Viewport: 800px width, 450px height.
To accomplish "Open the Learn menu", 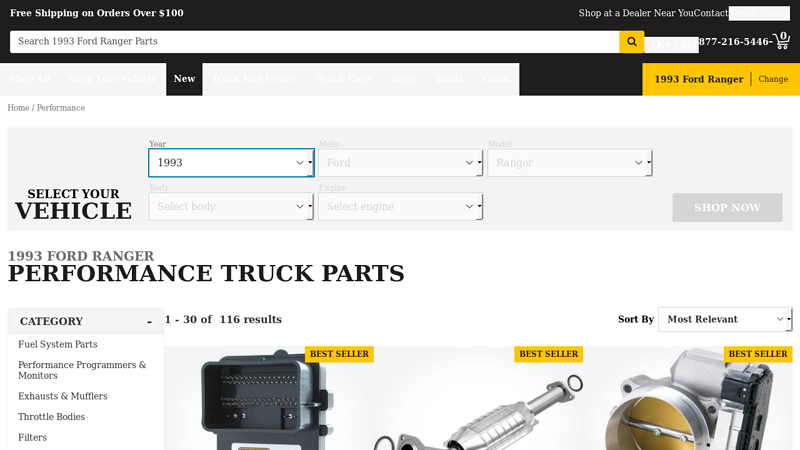I will (x=495, y=79).
